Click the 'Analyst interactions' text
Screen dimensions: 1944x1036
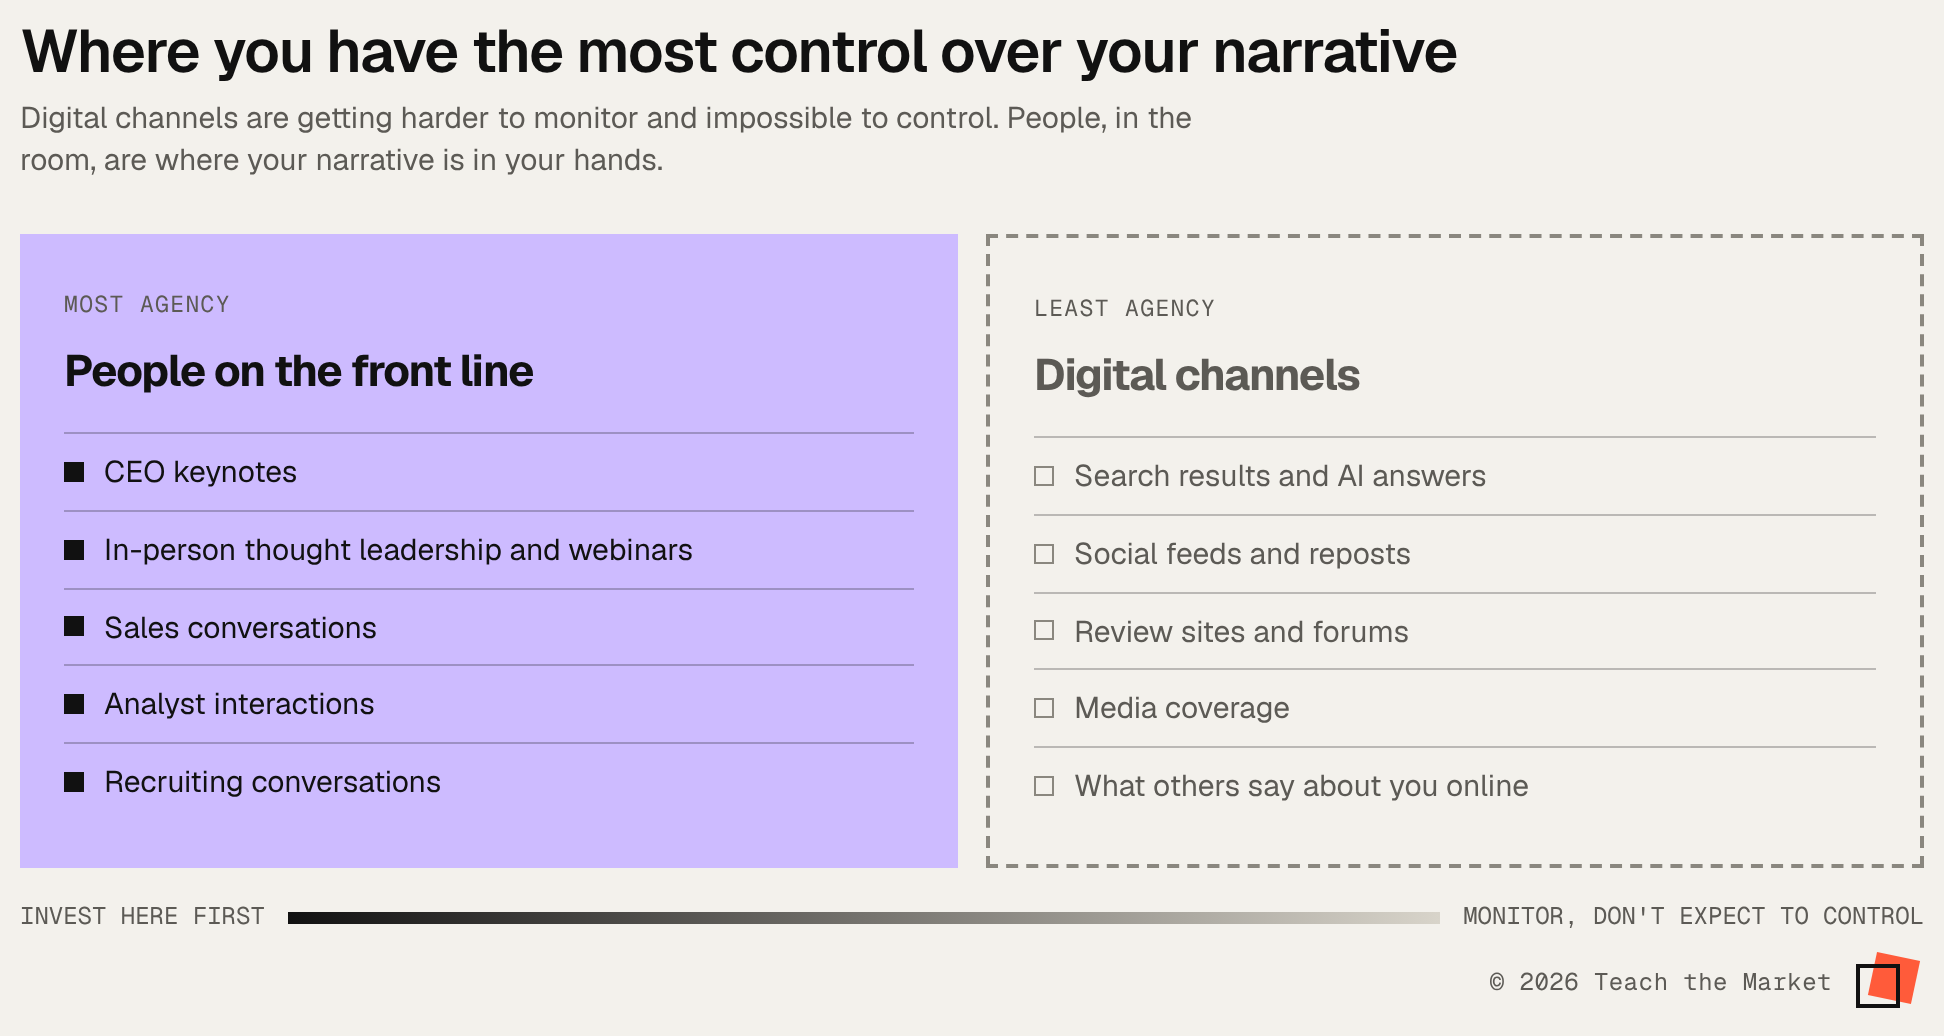(239, 704)
